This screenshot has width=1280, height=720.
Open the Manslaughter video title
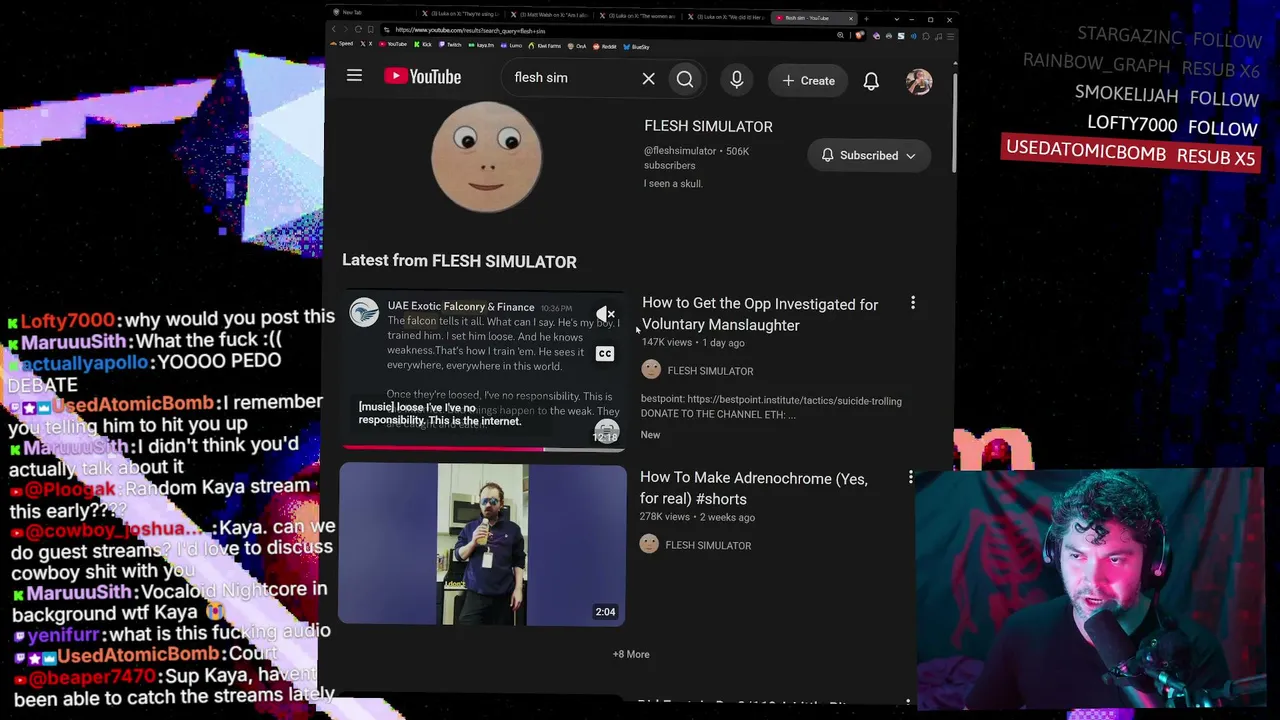[760, 314]
